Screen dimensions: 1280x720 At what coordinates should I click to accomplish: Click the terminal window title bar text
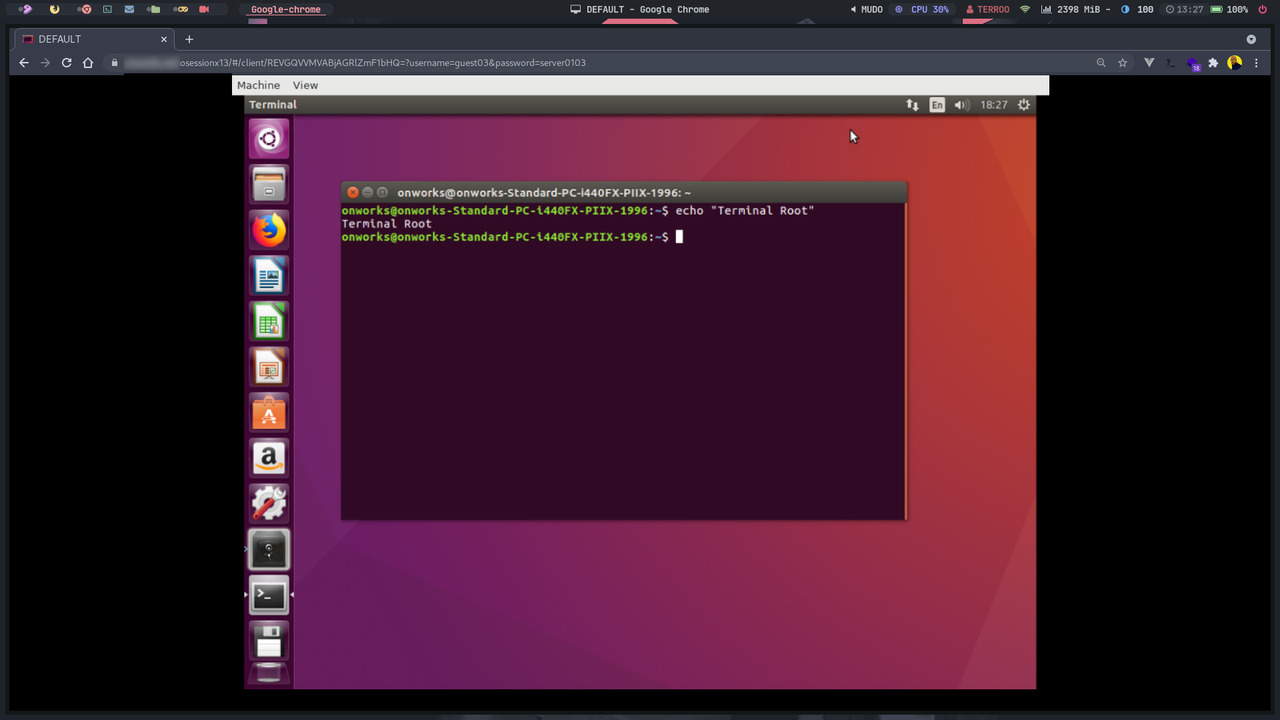[544, 192]
